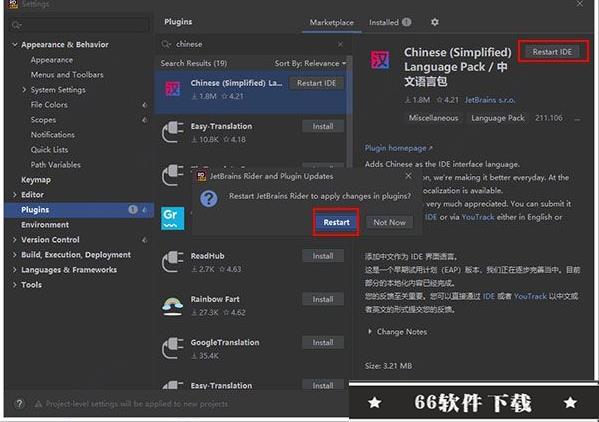Select Keymap in the settings tree
Viewport: 599px width, 422px height.
[36, 180]
